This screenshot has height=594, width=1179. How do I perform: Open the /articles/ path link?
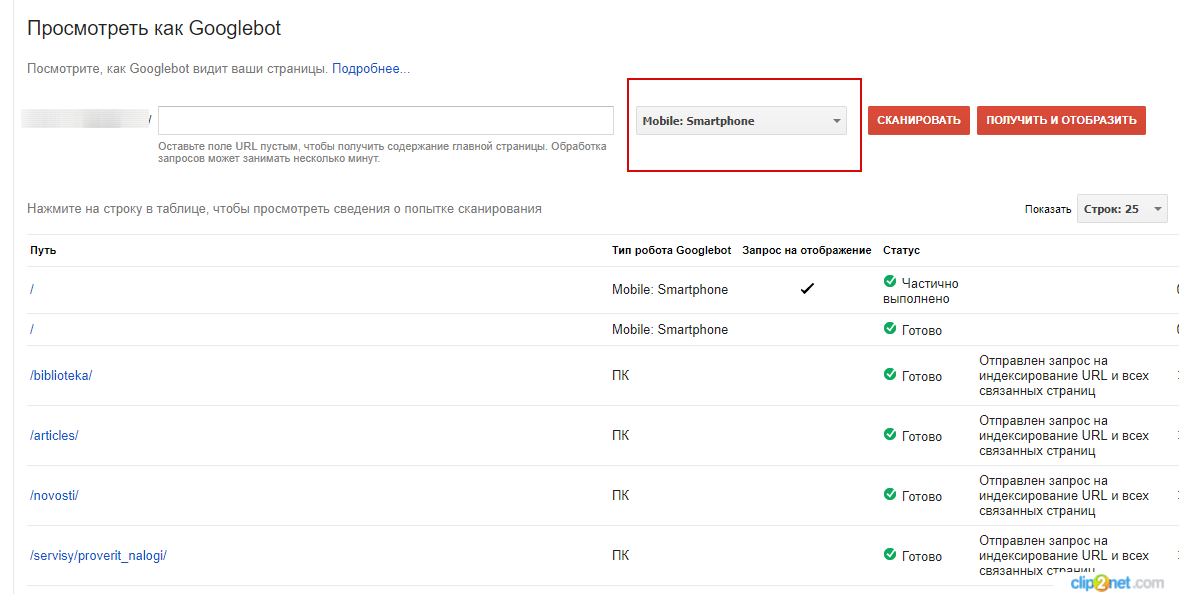tap(54, 436)
